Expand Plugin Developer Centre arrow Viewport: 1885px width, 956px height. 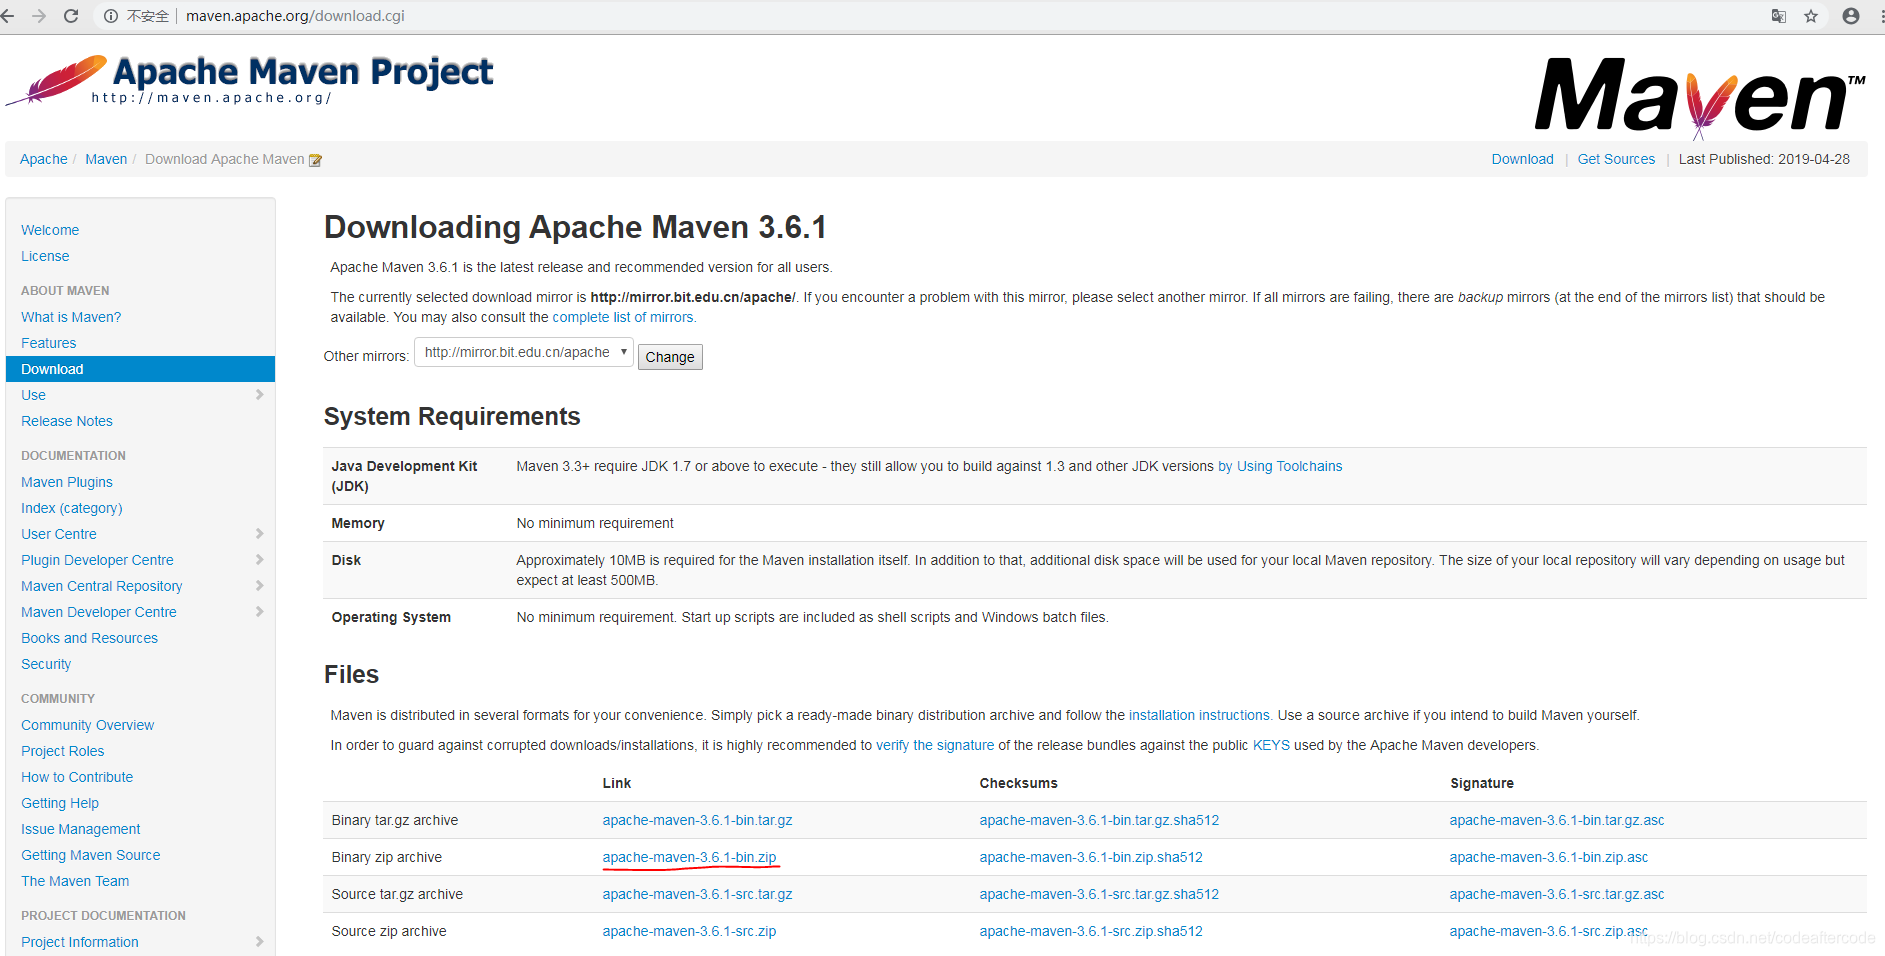(x=259, y=560)
